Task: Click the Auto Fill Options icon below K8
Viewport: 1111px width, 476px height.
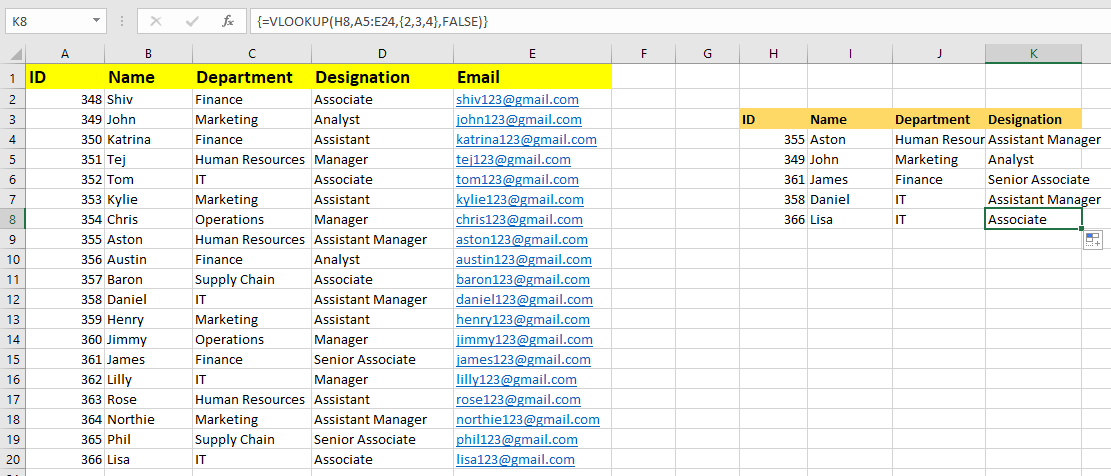Action: coord(1092,240)
